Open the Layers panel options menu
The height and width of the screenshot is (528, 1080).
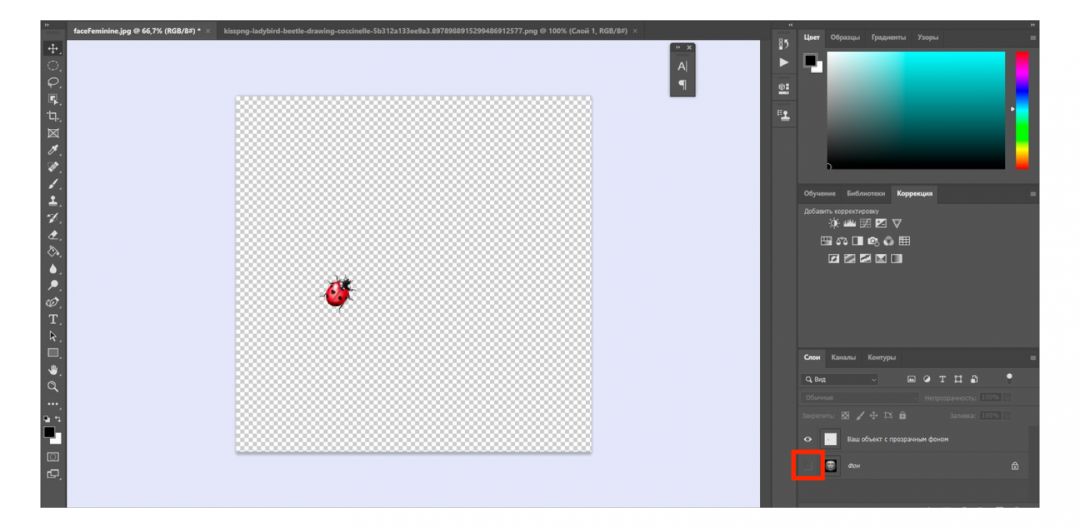[1032, 358]
